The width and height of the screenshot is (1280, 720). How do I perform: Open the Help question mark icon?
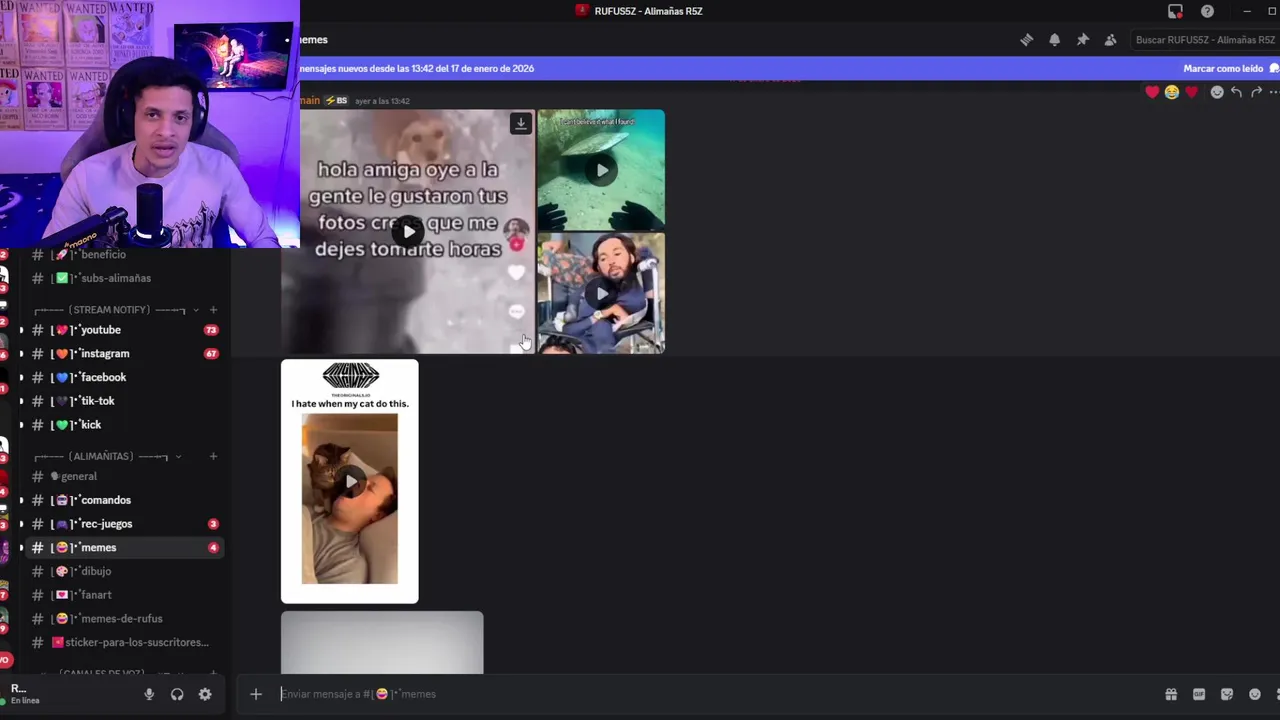point(1207,11)
